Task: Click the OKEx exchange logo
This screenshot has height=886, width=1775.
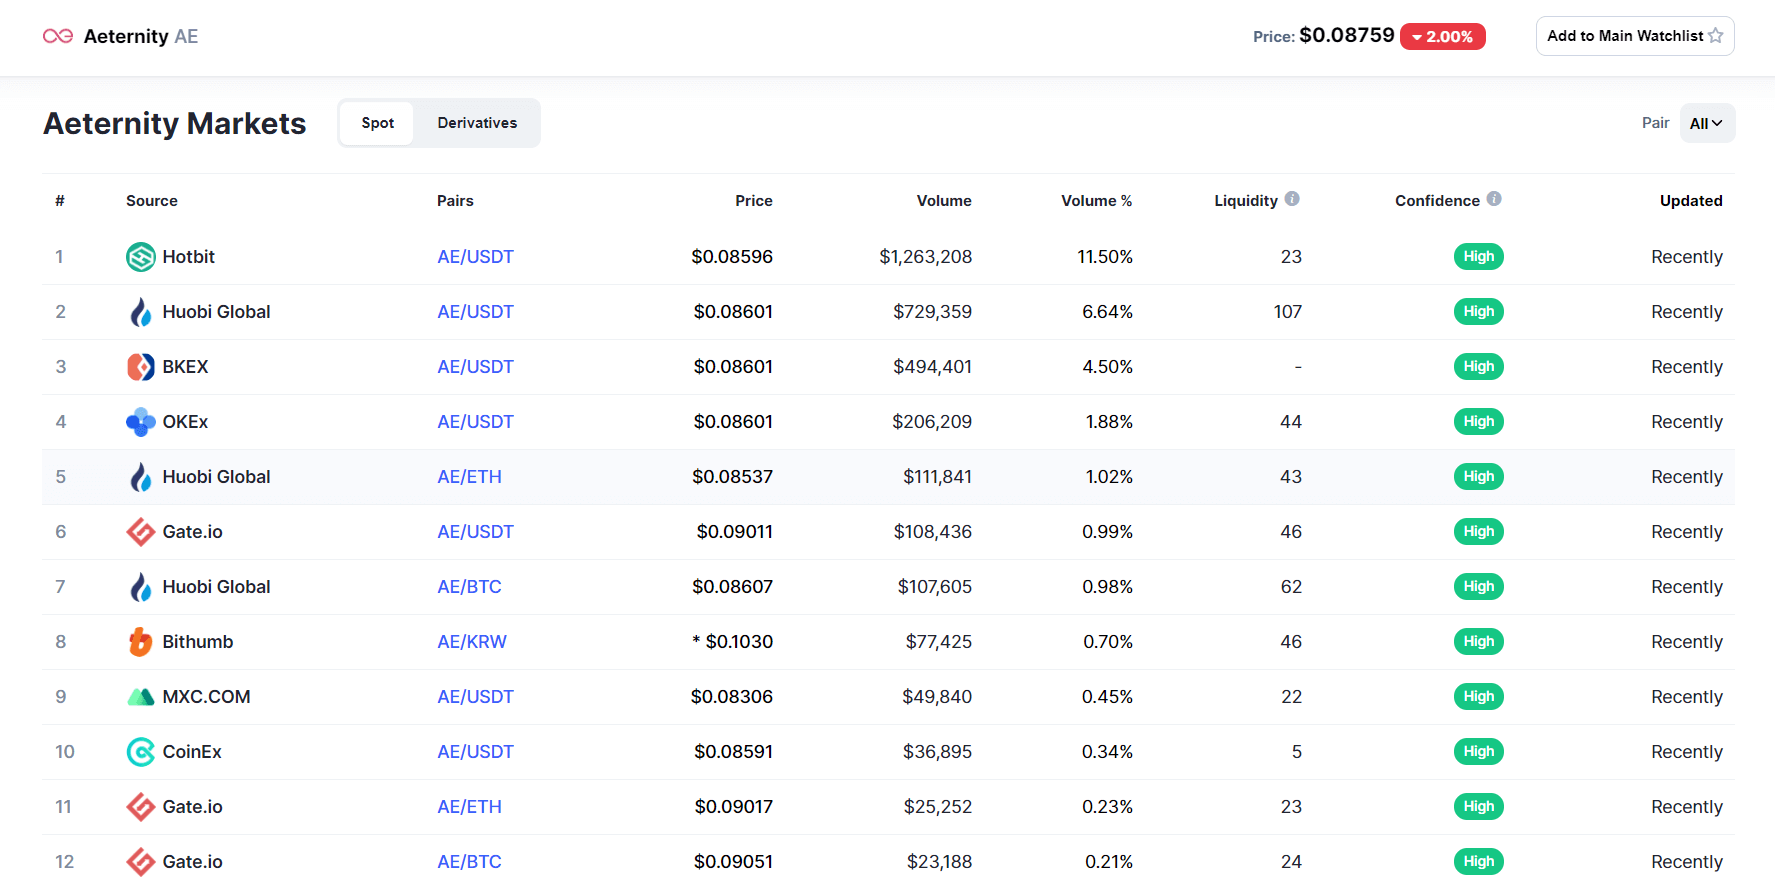Action: pos(141,422)
